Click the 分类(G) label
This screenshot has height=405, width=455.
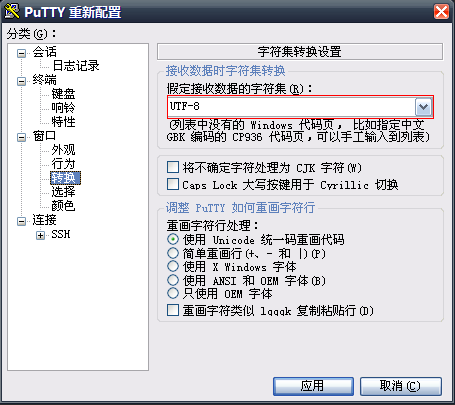(x=31, y=33)
